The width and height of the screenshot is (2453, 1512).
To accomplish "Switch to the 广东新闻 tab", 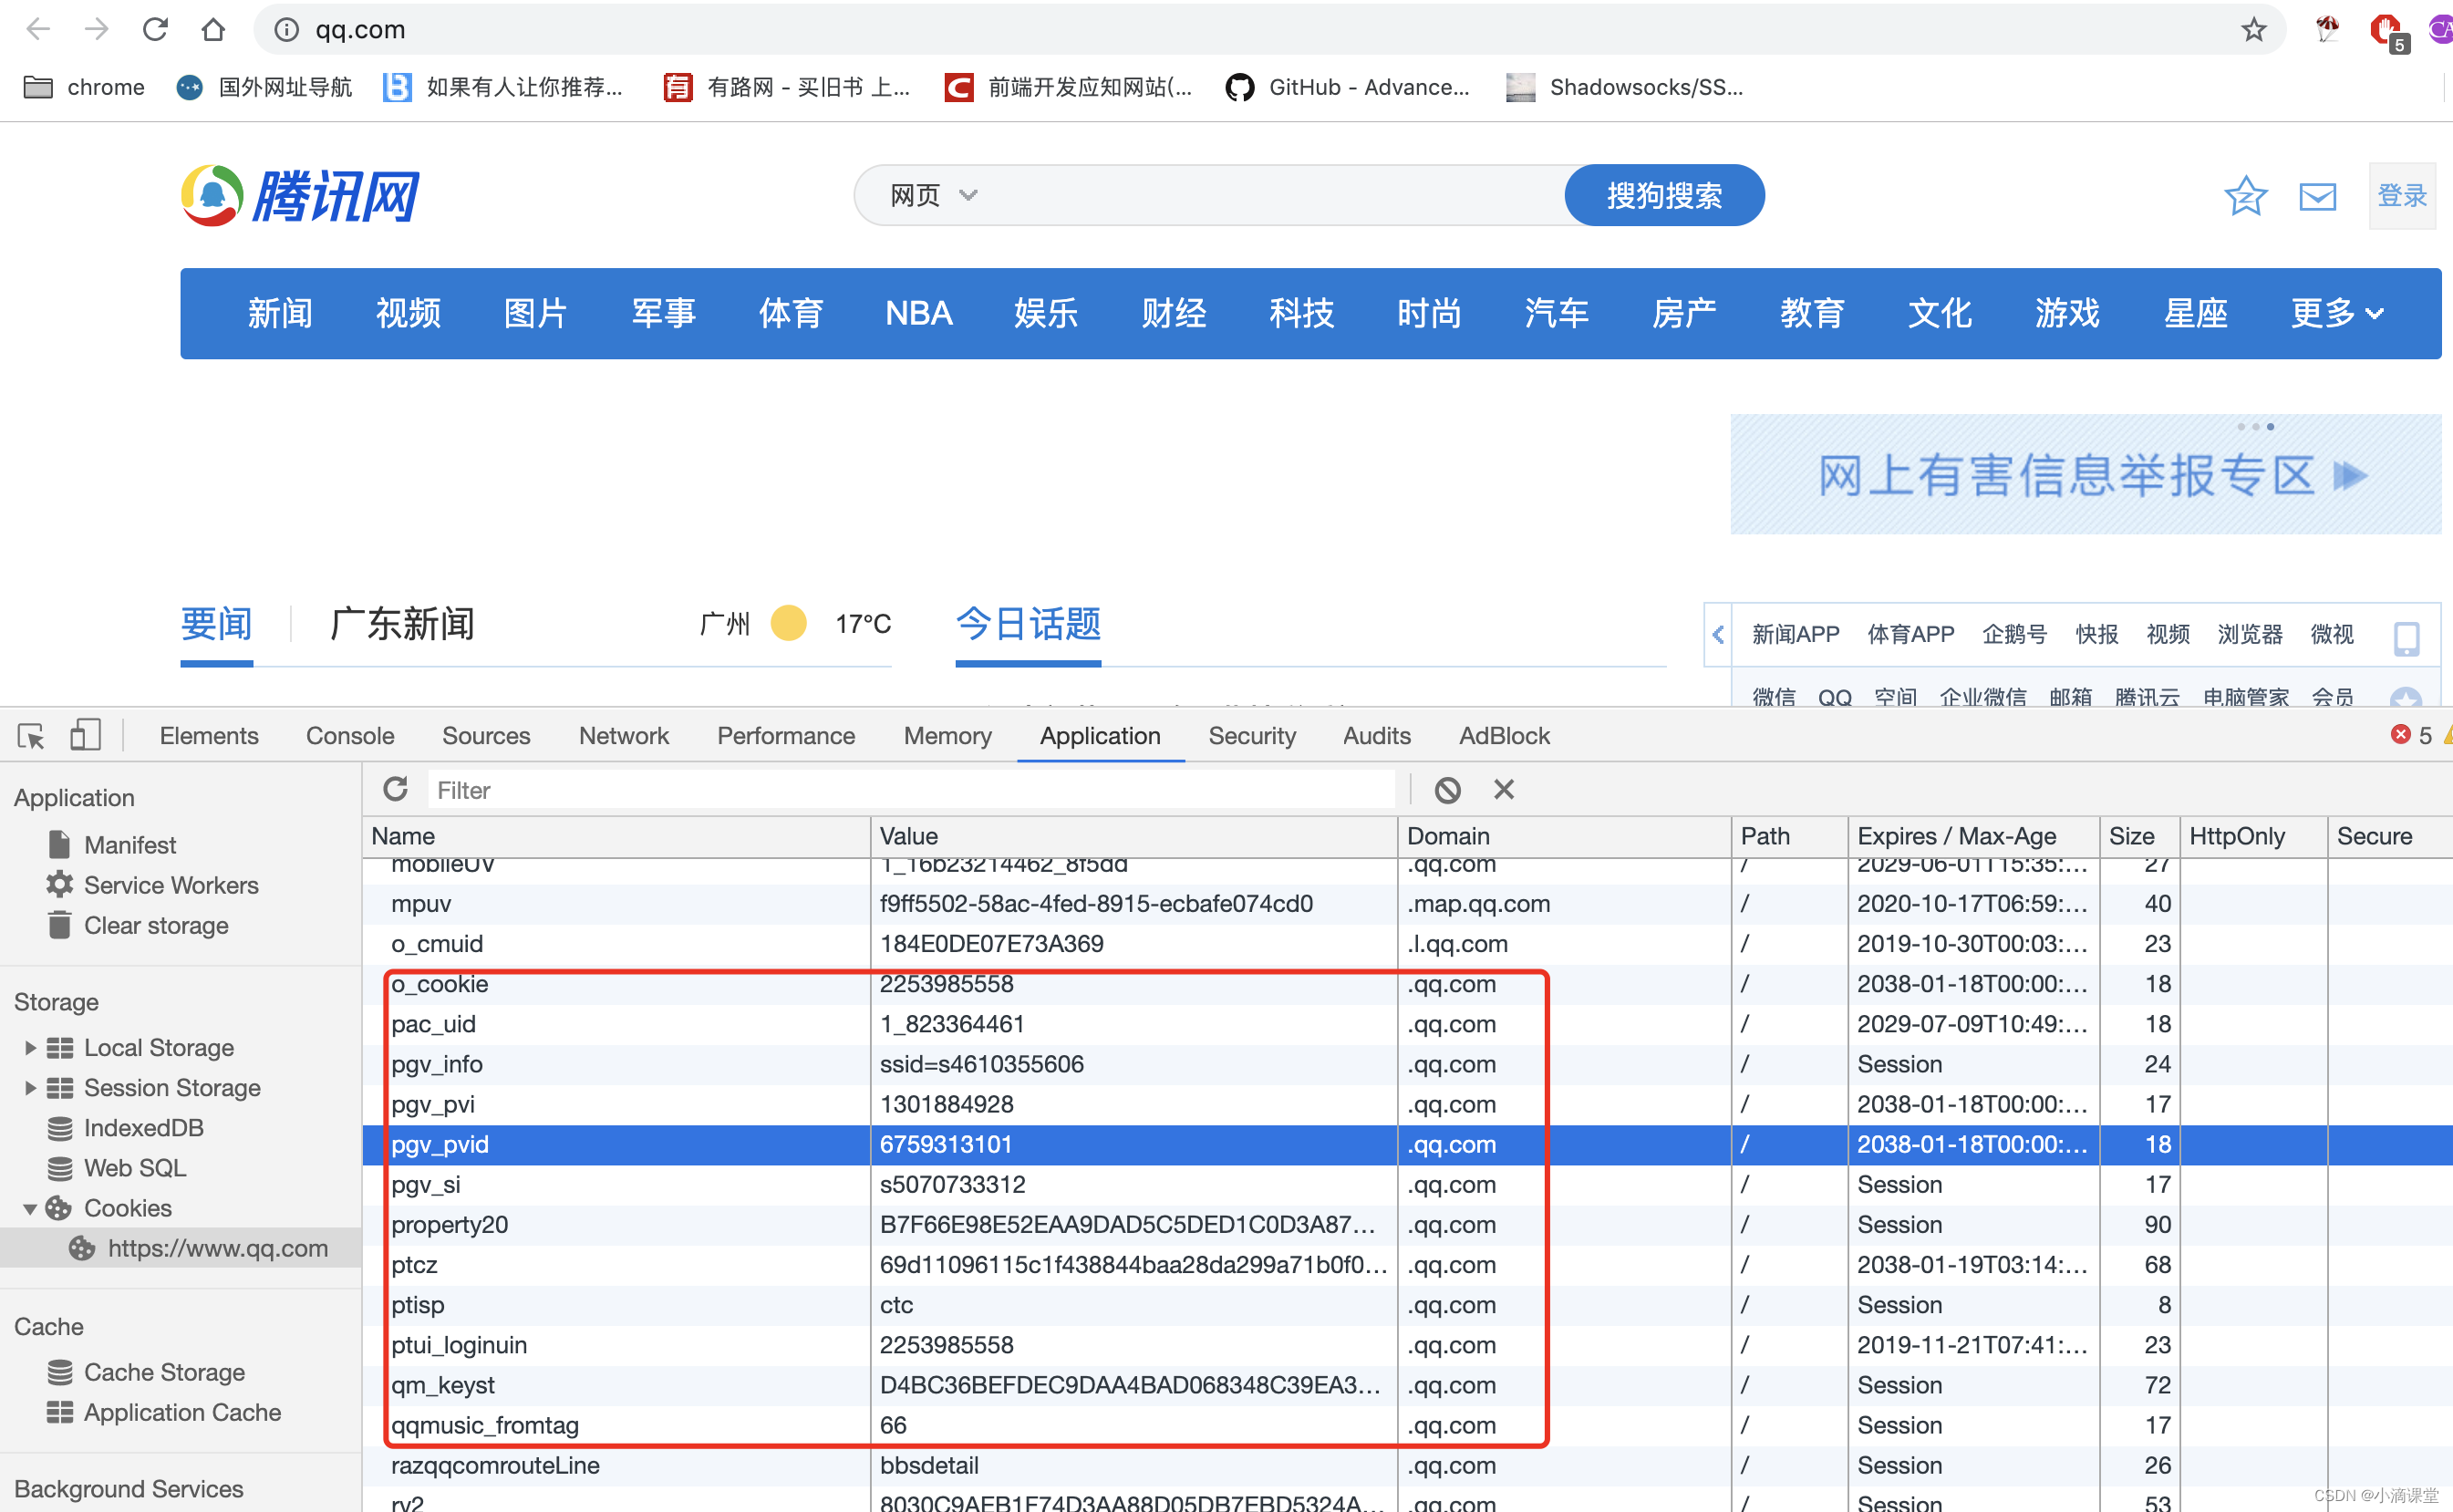I will (x=402, y=624).
